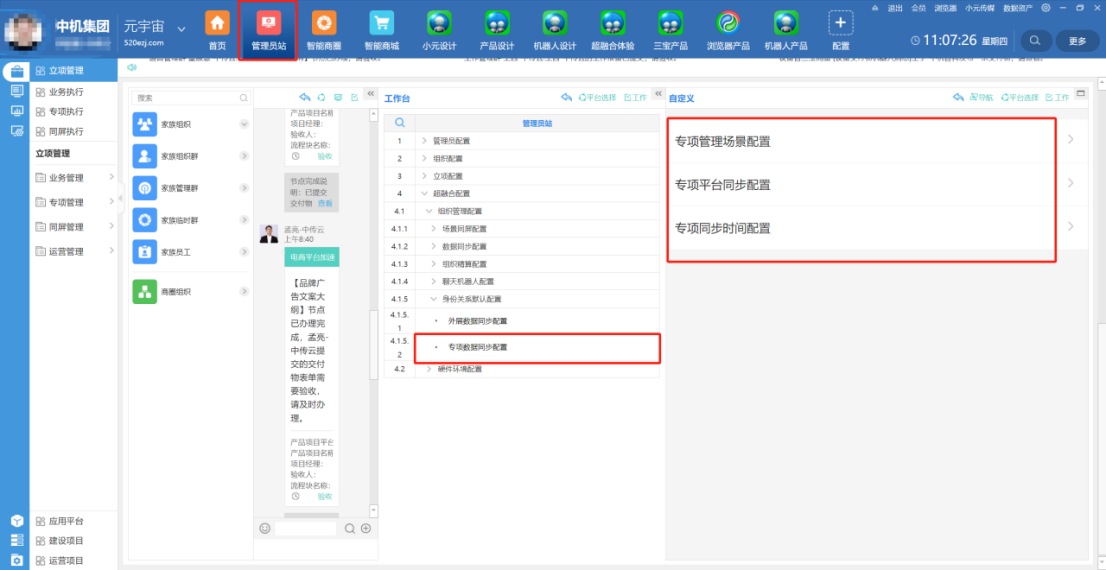Click the 更多 button
Screen dimensions: 1106x570
1077,41
